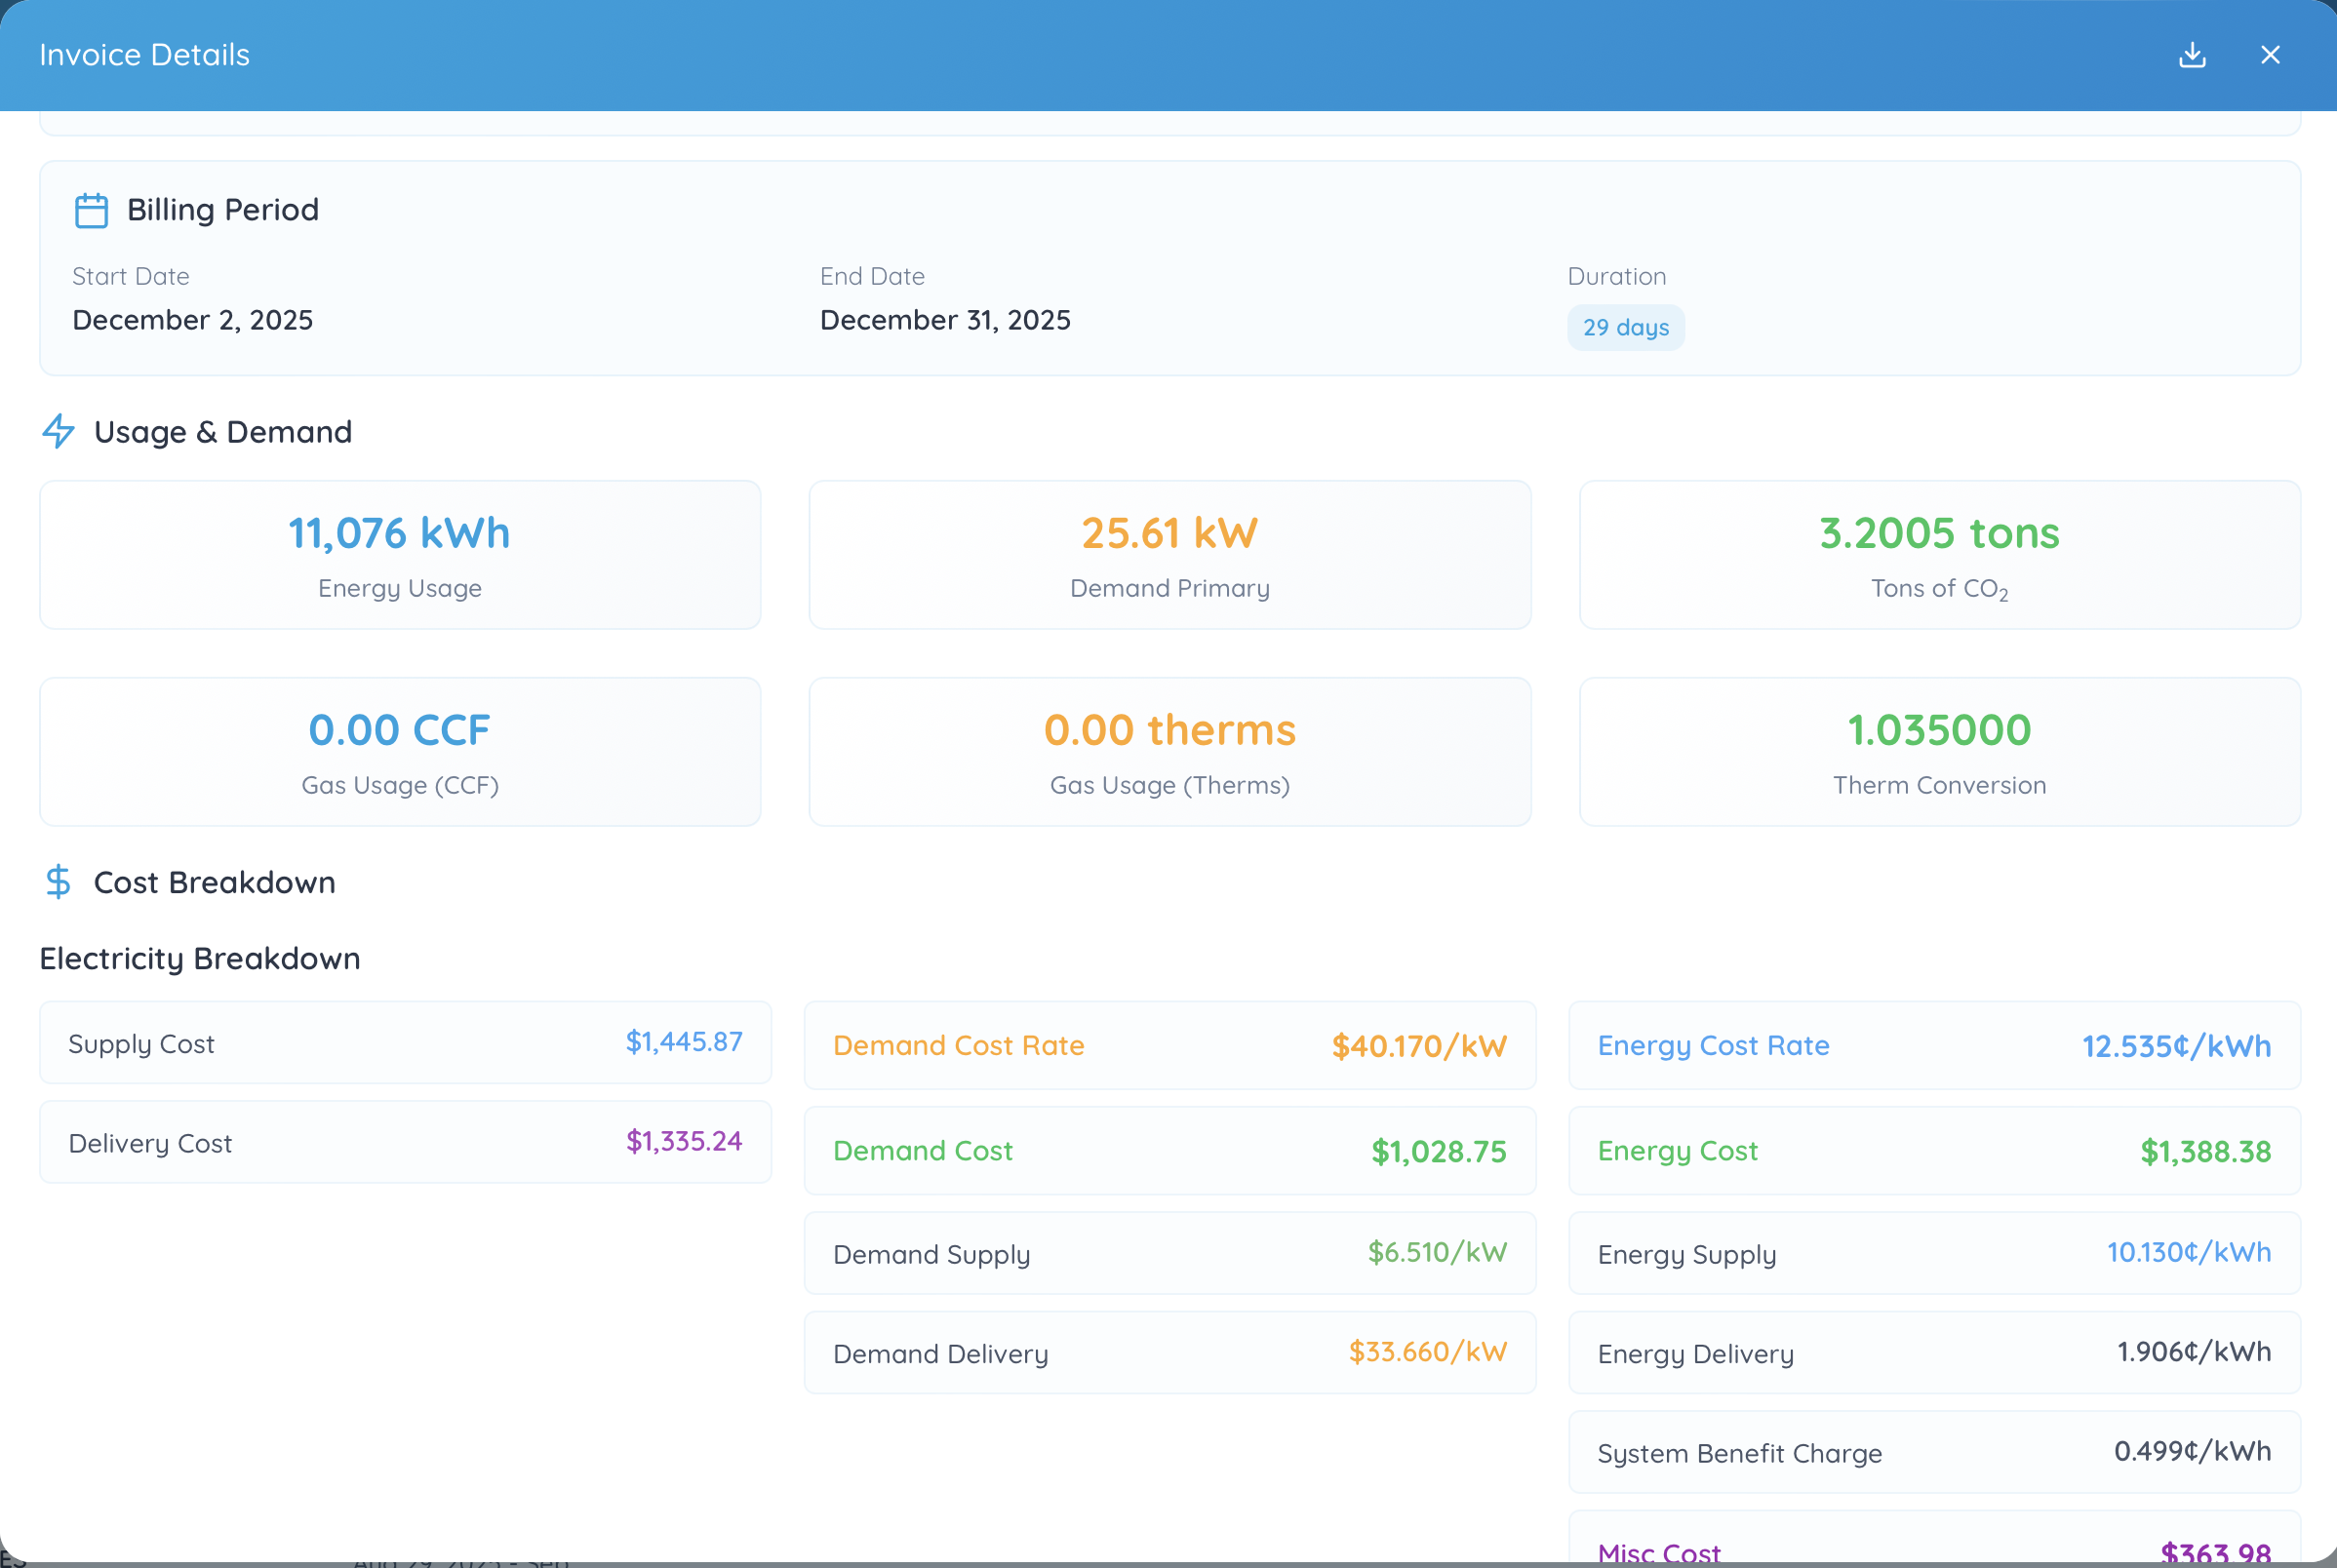
Task: Select the 11,076 kWh Energy Usage card
Action: pyautogui.click(x=400, y=555)
